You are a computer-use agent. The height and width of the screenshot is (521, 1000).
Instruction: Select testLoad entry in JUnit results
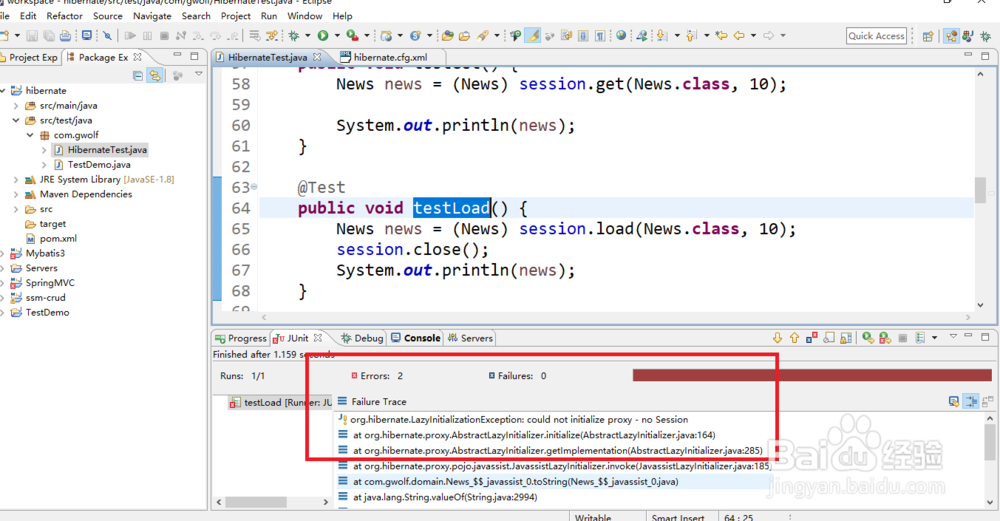[x=281, y=402]
